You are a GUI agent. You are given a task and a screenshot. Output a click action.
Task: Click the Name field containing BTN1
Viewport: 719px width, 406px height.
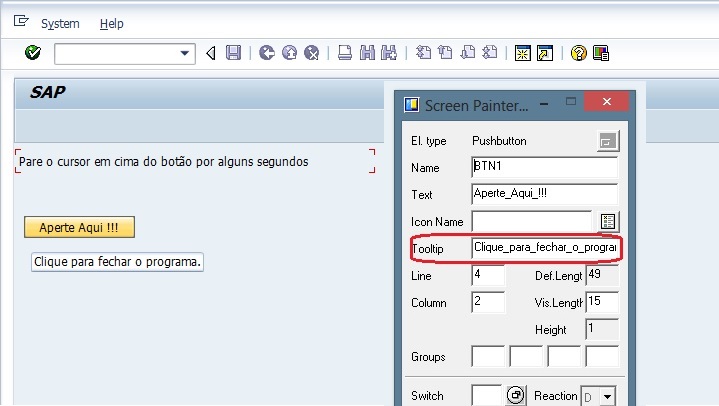(544, 167)
